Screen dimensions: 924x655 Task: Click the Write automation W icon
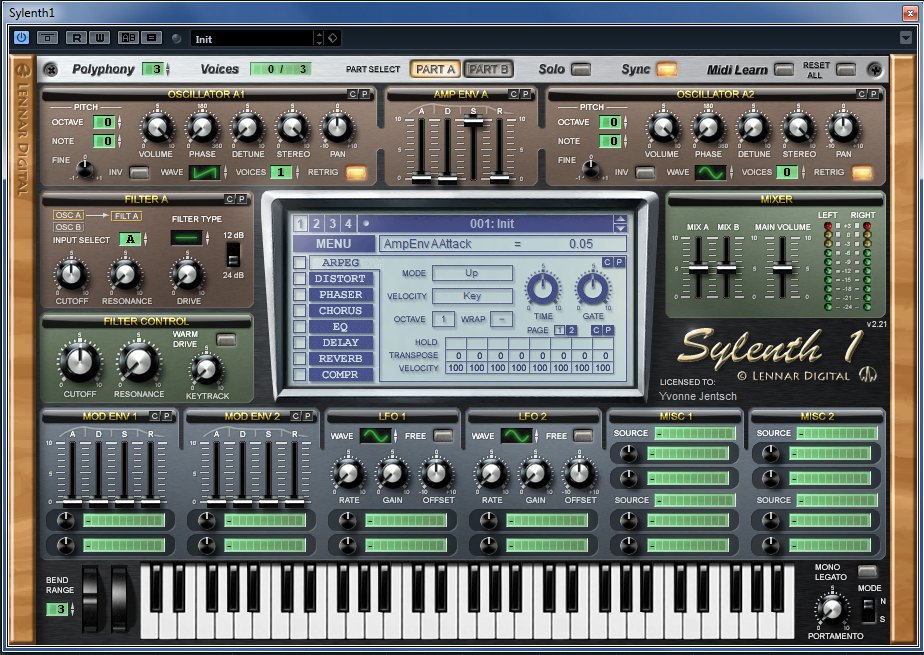coord(98,38)
